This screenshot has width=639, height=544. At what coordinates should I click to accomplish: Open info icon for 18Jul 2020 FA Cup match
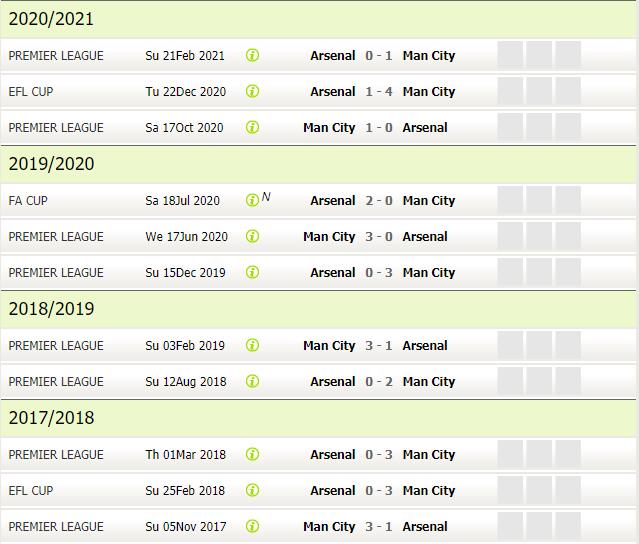[252, 200]
